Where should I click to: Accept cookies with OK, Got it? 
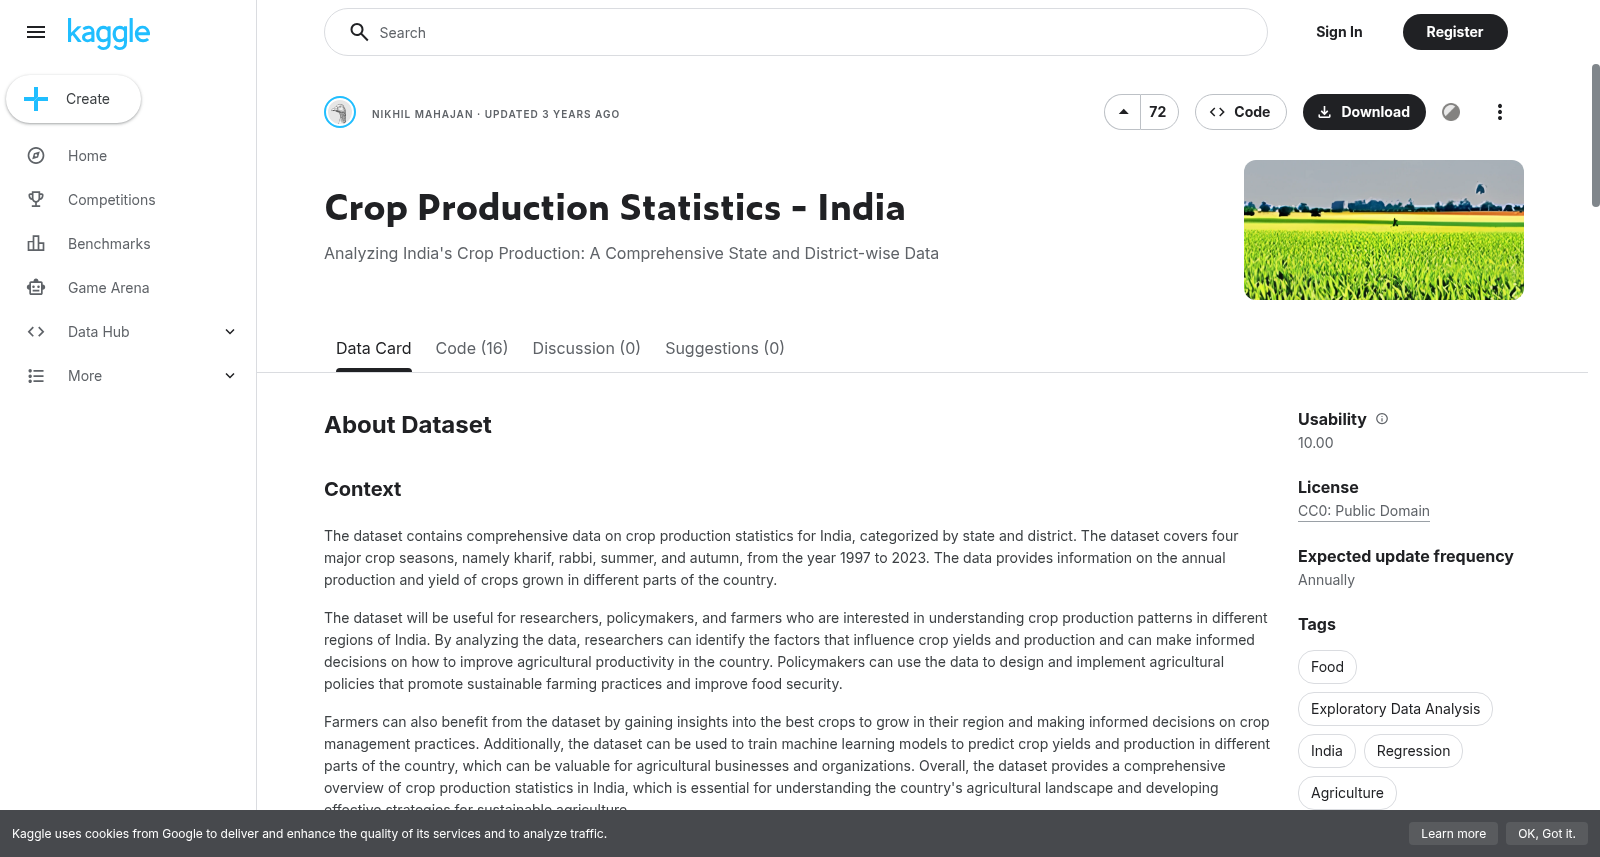click(1546, 833)
